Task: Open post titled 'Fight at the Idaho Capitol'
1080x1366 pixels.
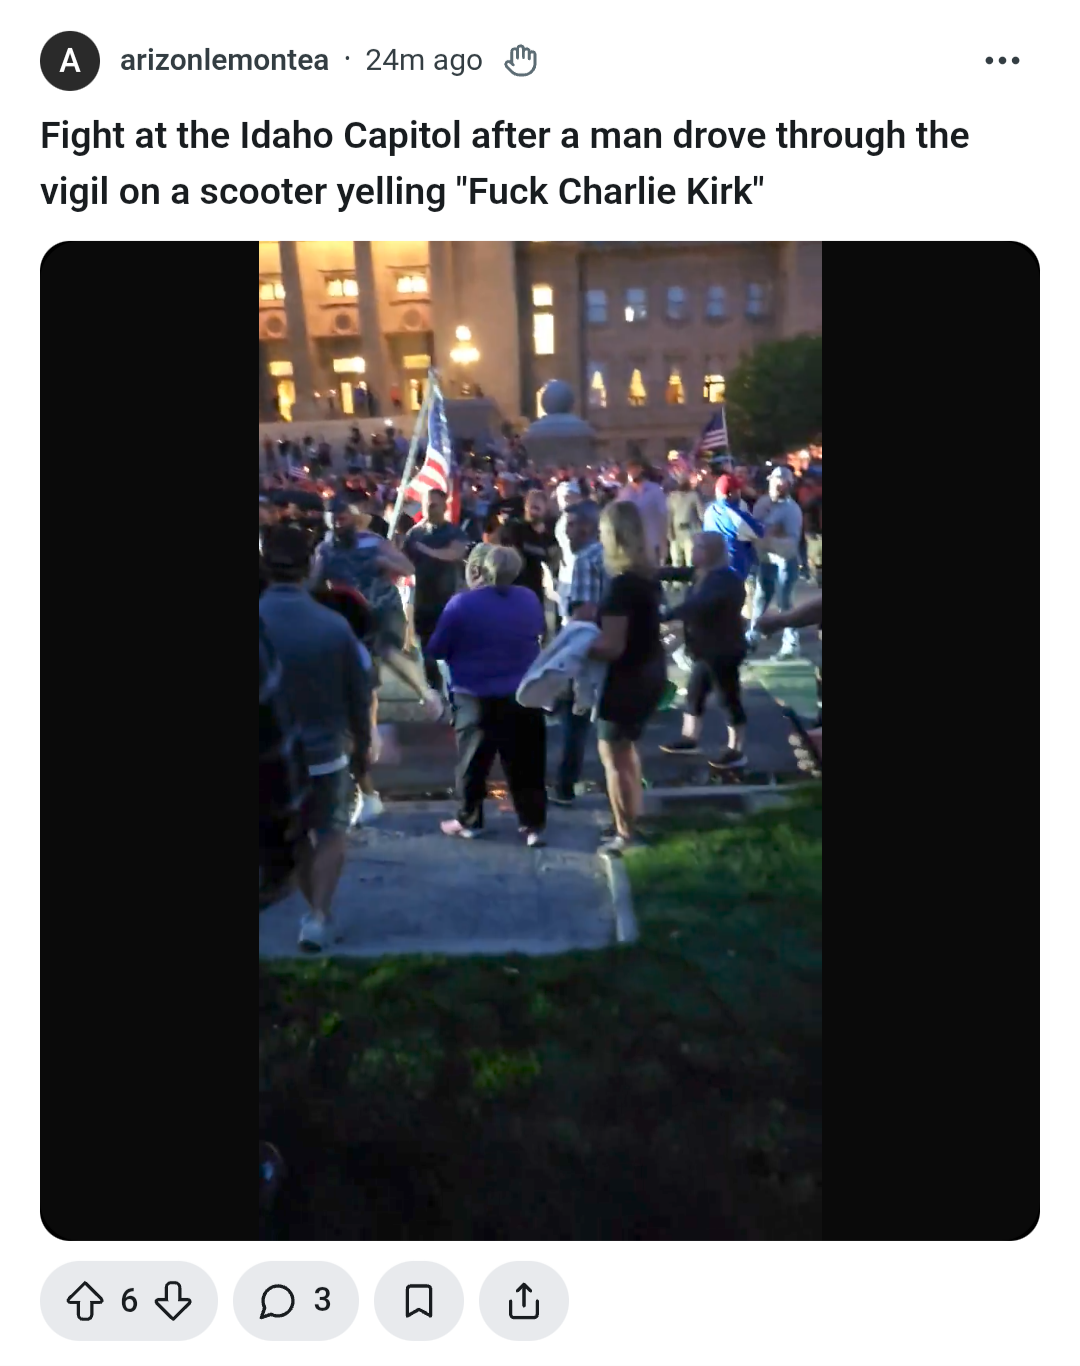Action: coord(504,163)
